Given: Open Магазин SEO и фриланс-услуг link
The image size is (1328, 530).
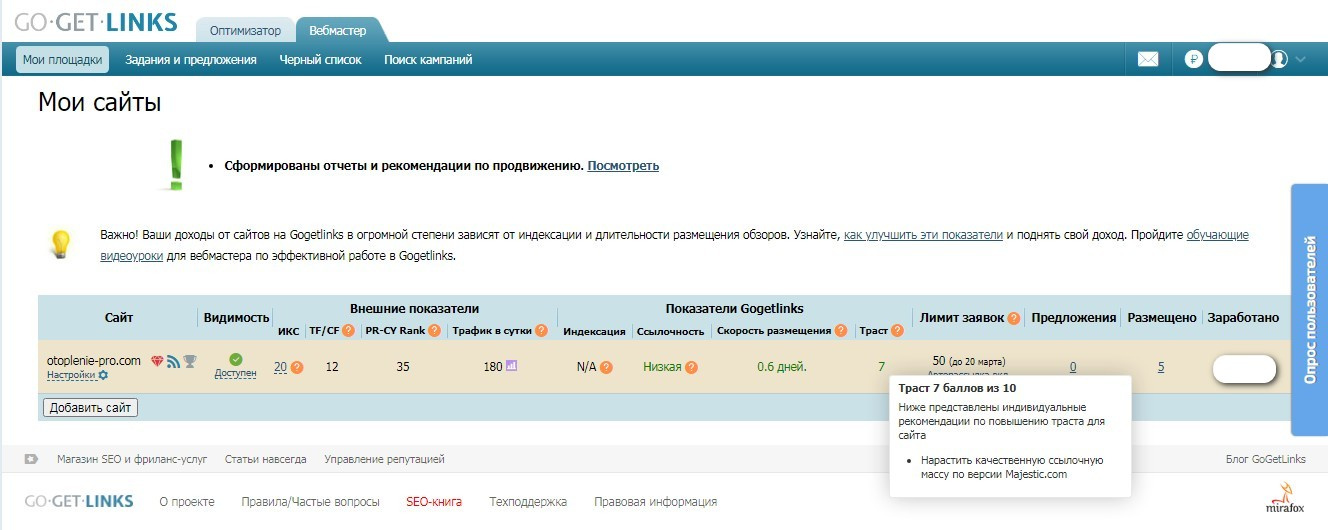Looking at the screenshot, I should pos(132,459).
